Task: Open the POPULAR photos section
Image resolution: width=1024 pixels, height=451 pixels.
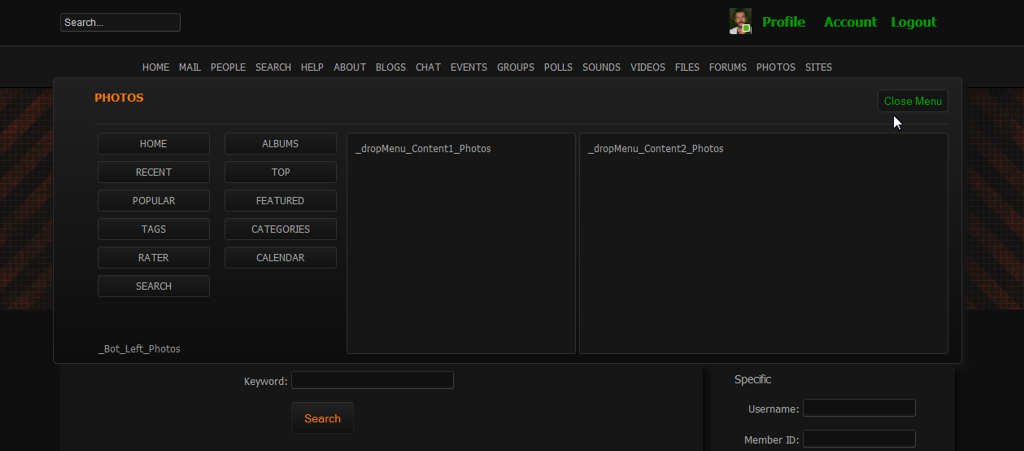Action: point(153,201)
